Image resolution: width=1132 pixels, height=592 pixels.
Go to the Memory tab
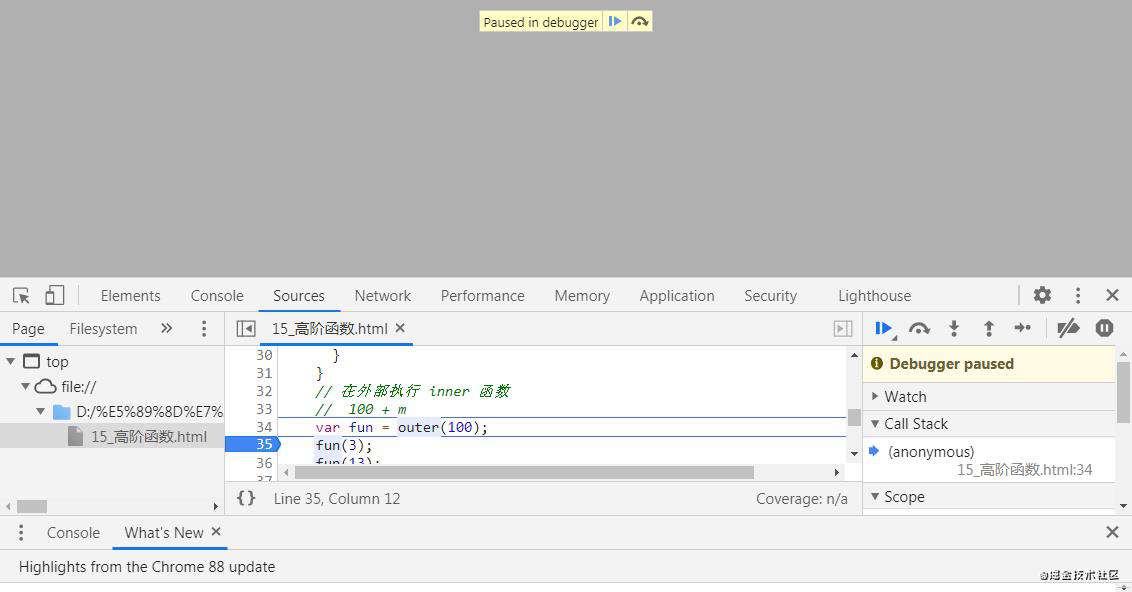582,296
